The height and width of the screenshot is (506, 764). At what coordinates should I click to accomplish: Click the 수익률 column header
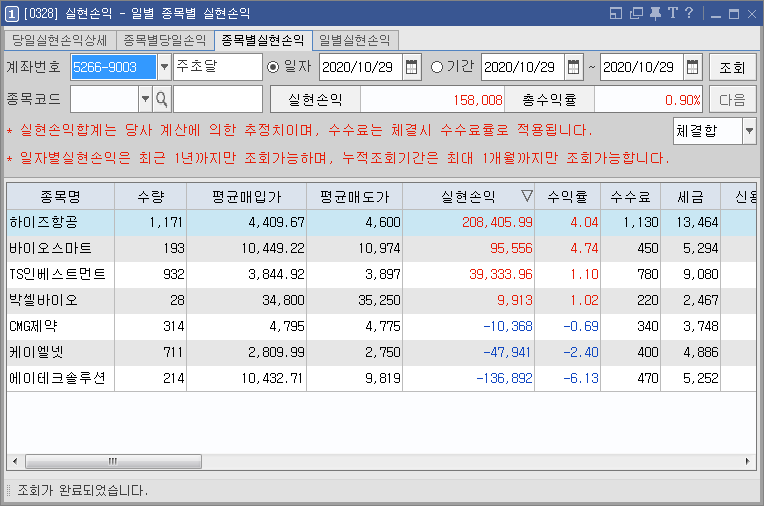point(567,196)
